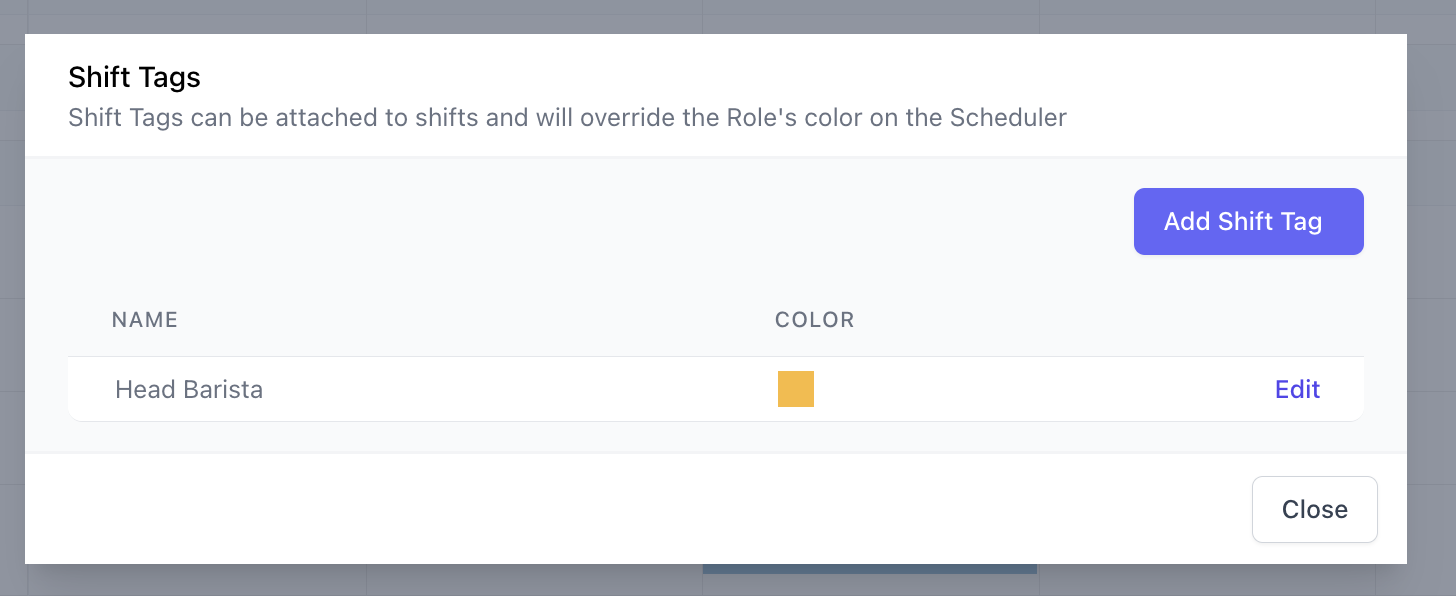The image size is (1456, 596).
Task: Click the gray panel area below the tag row
Action: [x=700, y=437]
